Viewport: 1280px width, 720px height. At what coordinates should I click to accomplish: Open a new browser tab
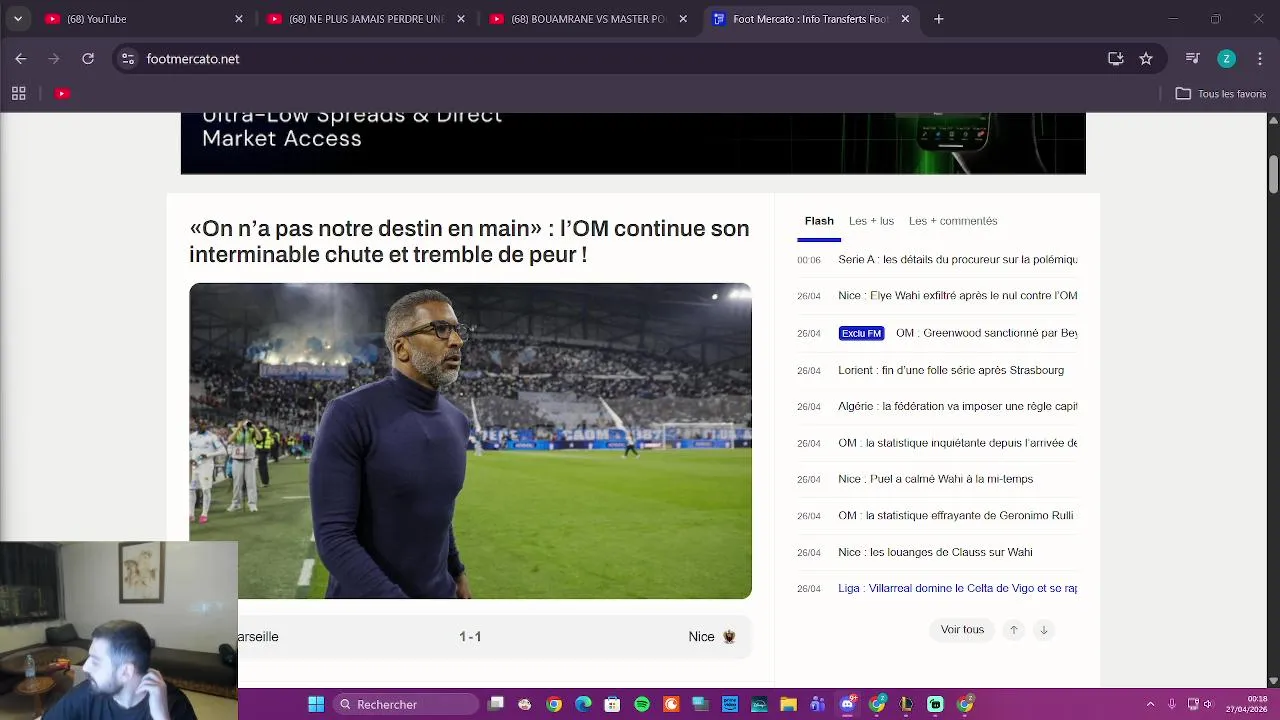coord(938,19)
